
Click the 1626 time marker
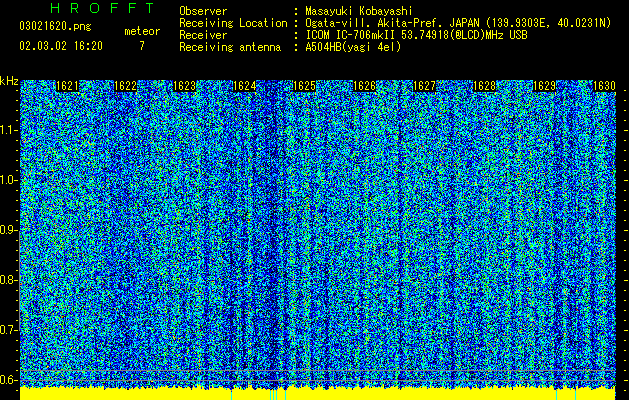pyautogui.click(x=364, y=86)
